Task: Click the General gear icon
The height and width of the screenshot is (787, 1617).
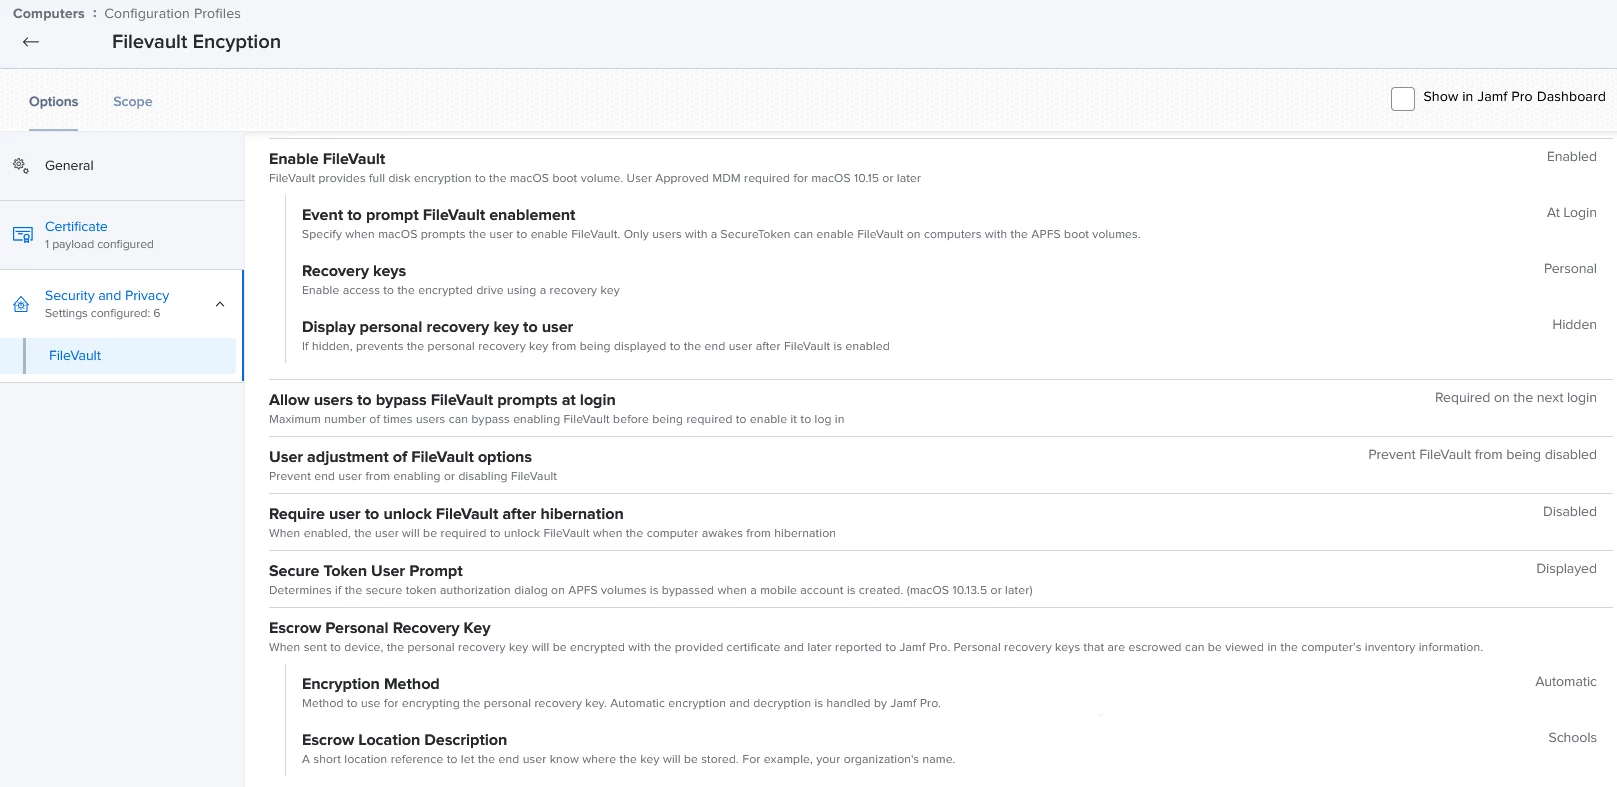Action: pos(21,166)
